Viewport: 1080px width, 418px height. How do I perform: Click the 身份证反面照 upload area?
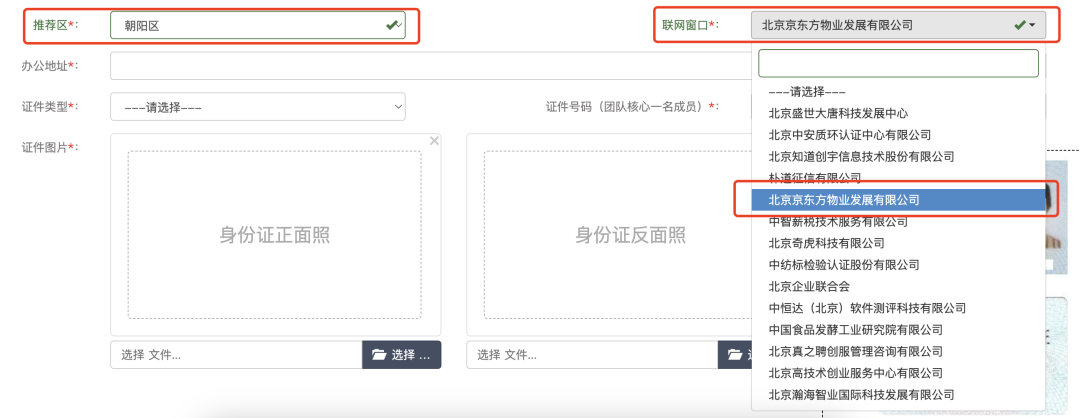[617, 235]
